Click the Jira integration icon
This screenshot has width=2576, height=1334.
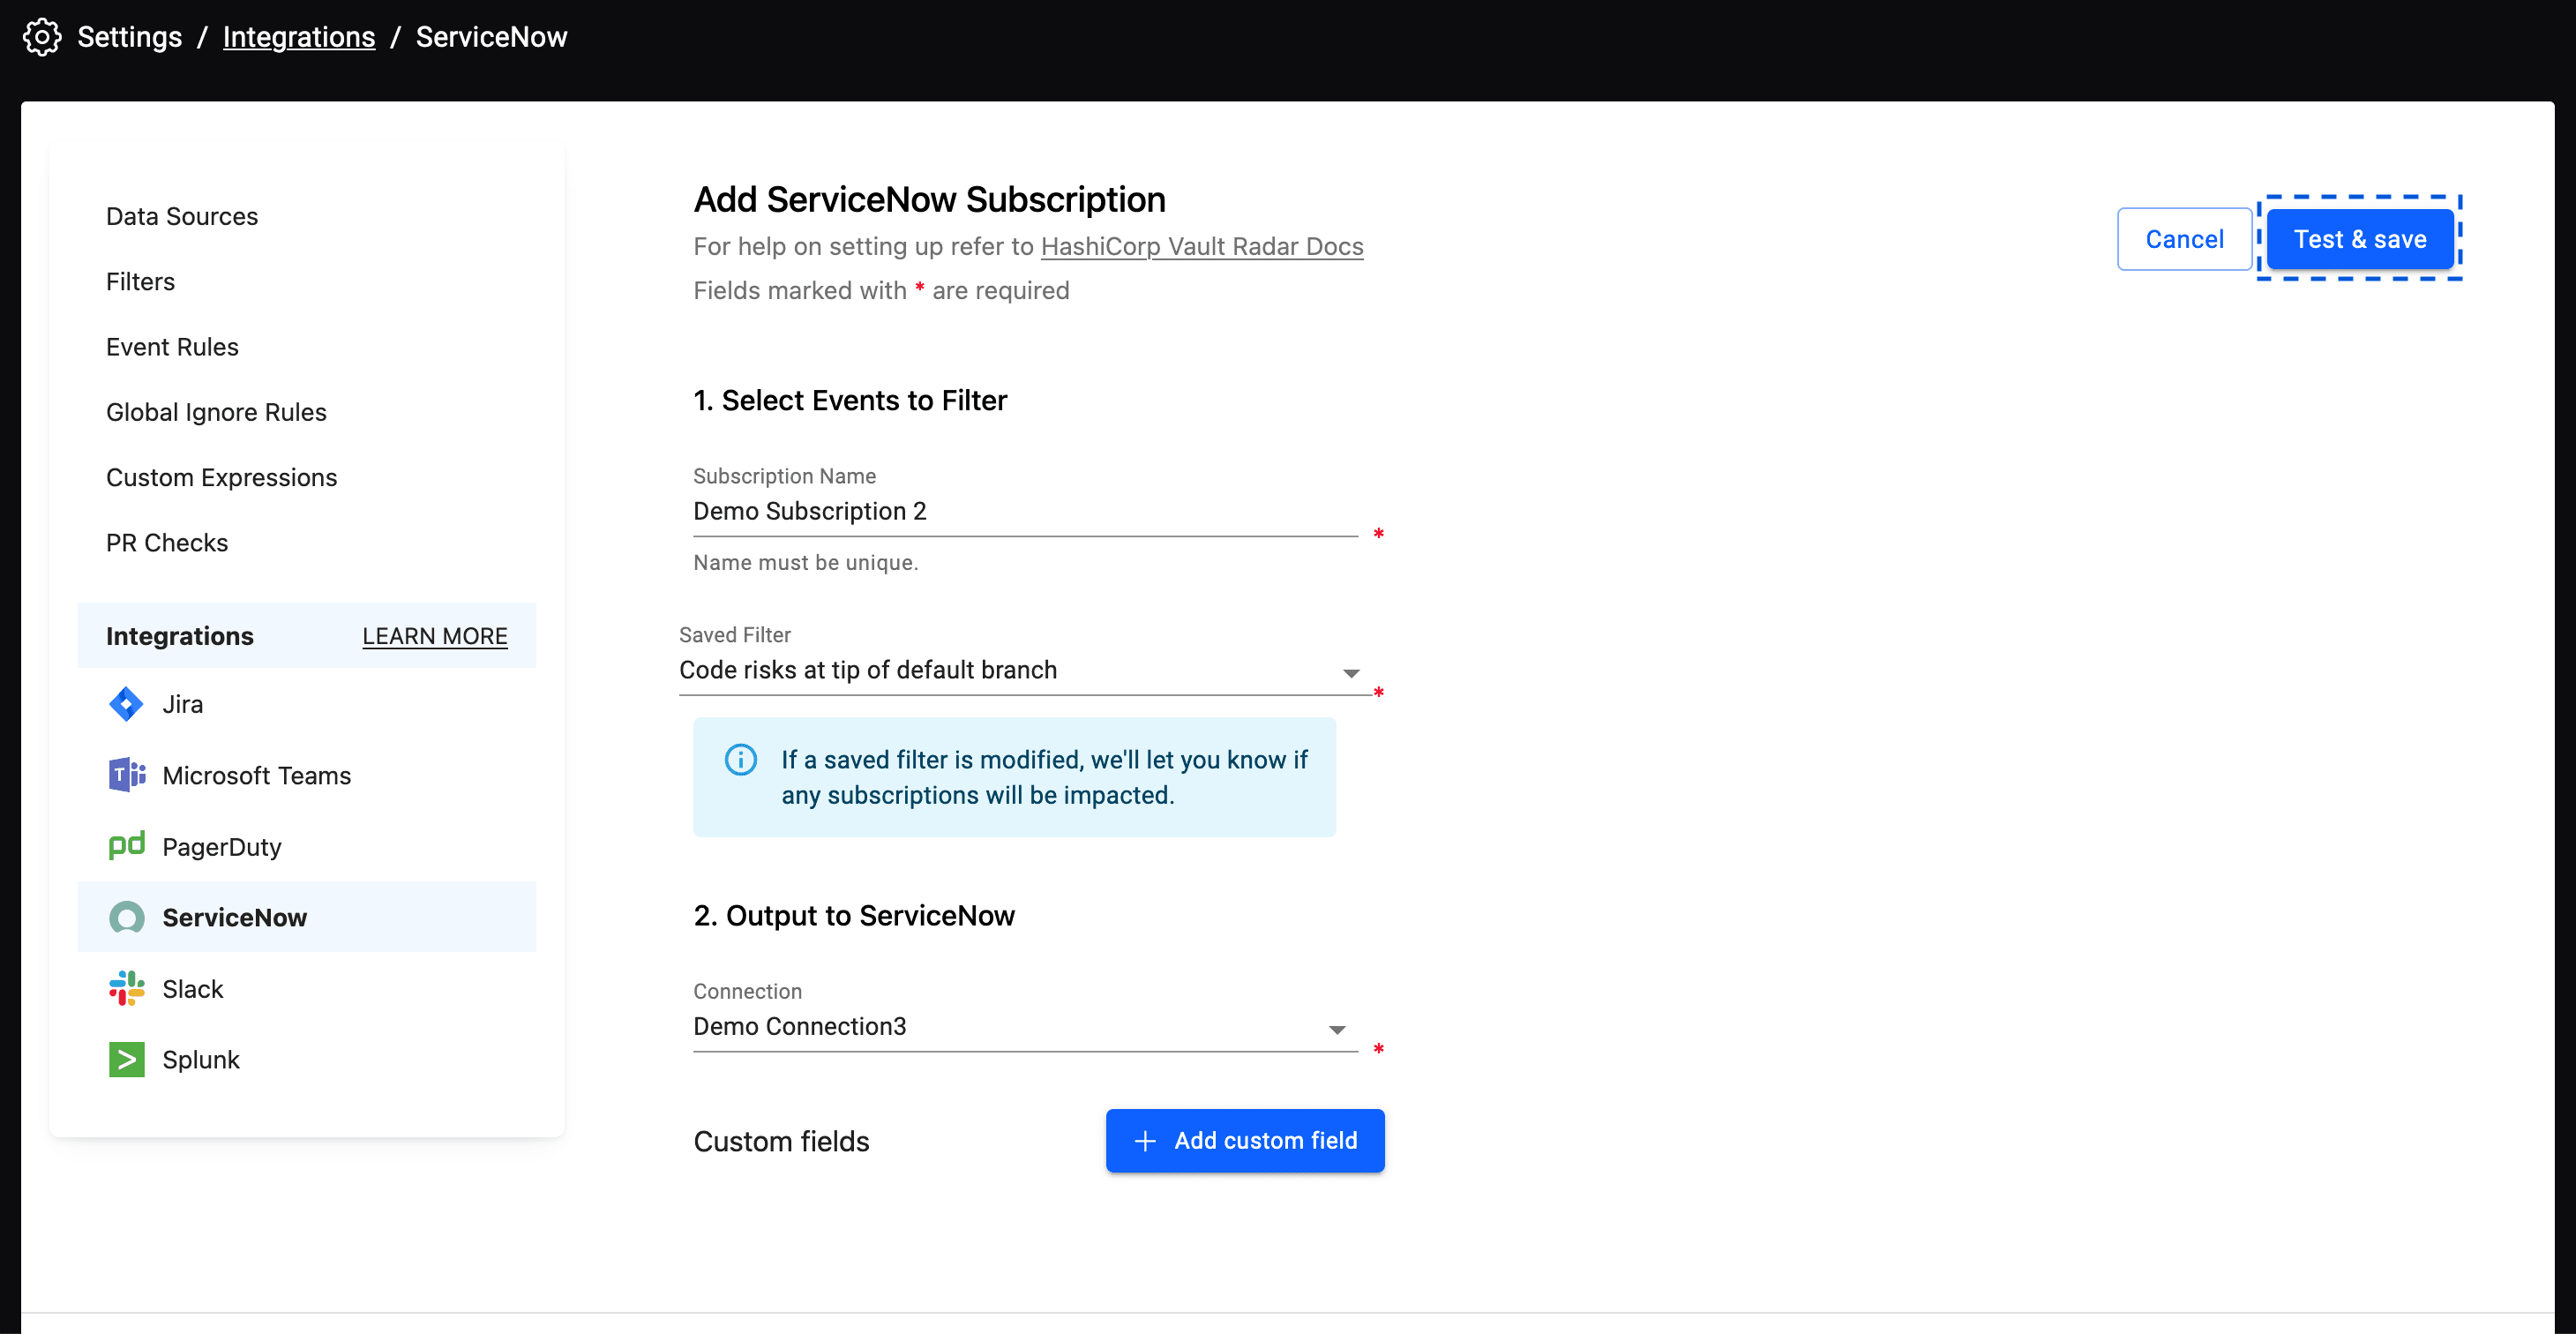(126, 702)
